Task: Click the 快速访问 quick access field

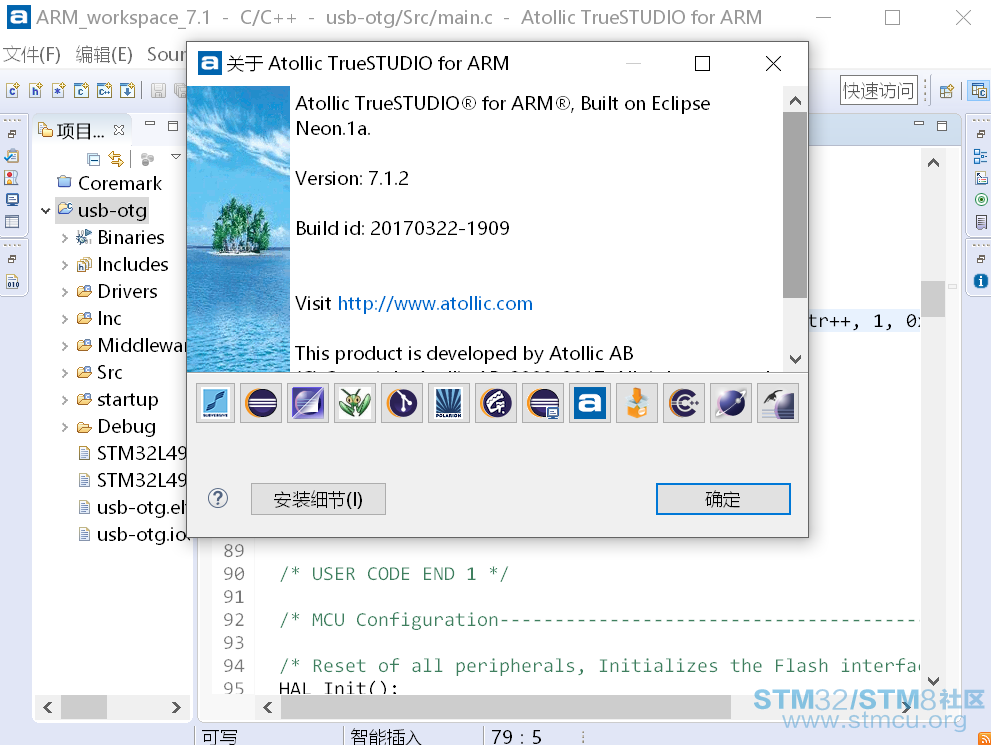Action: click(879, 90)
